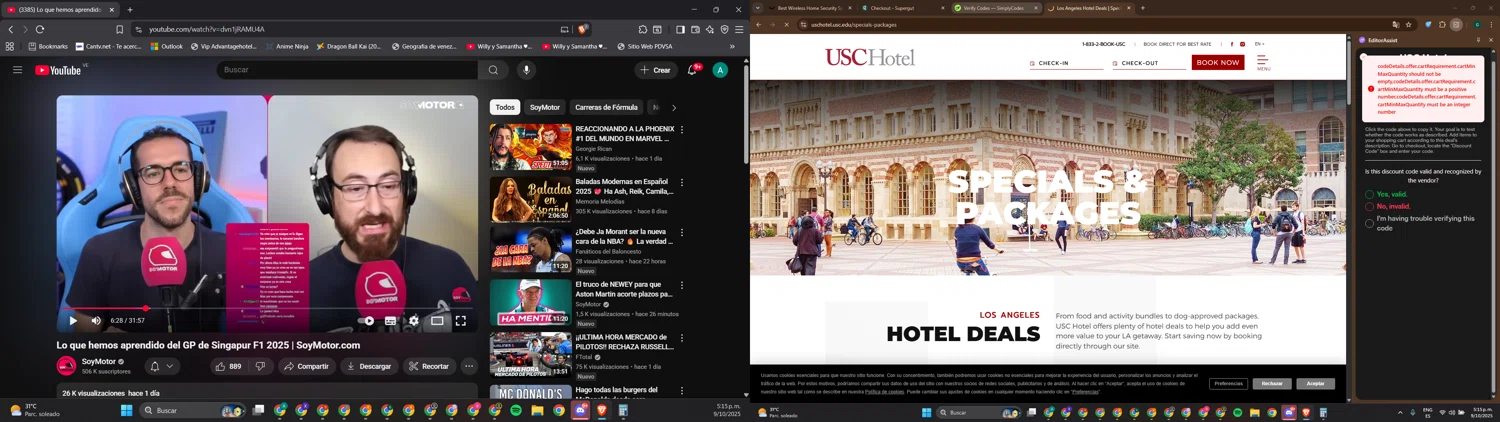Play the SoyMotor video
Screen dimensions: 1500x422
[x=73, y=321]
